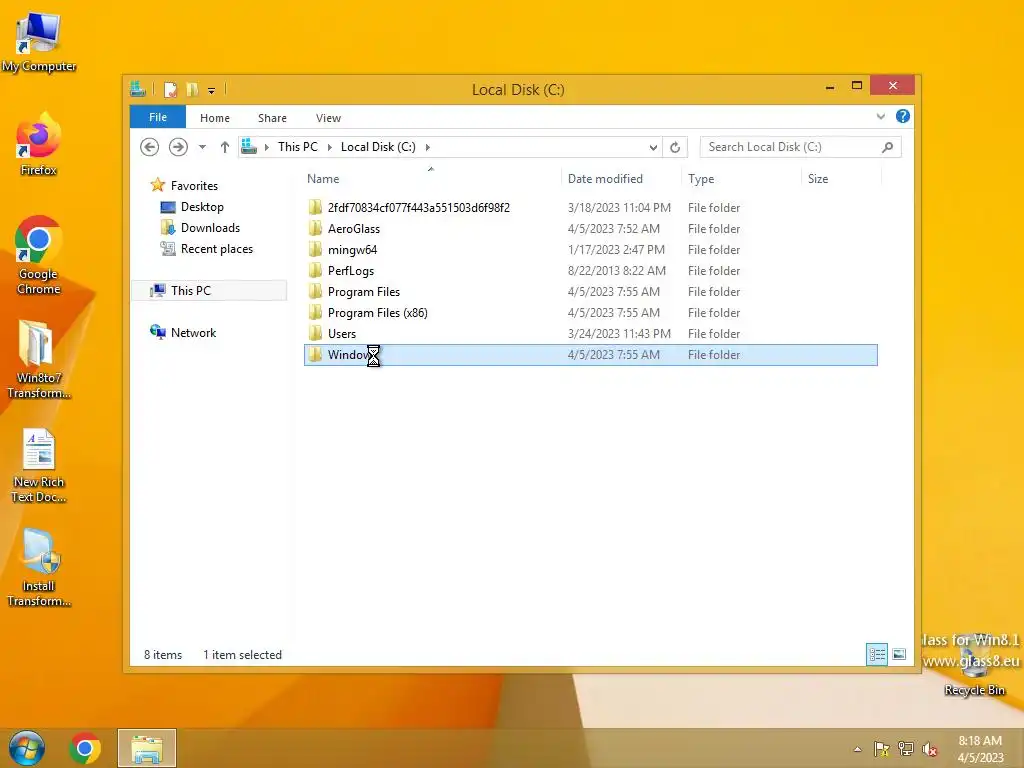Go forward with the Forward arrow
1024x768 pixels.
point(178,147)
